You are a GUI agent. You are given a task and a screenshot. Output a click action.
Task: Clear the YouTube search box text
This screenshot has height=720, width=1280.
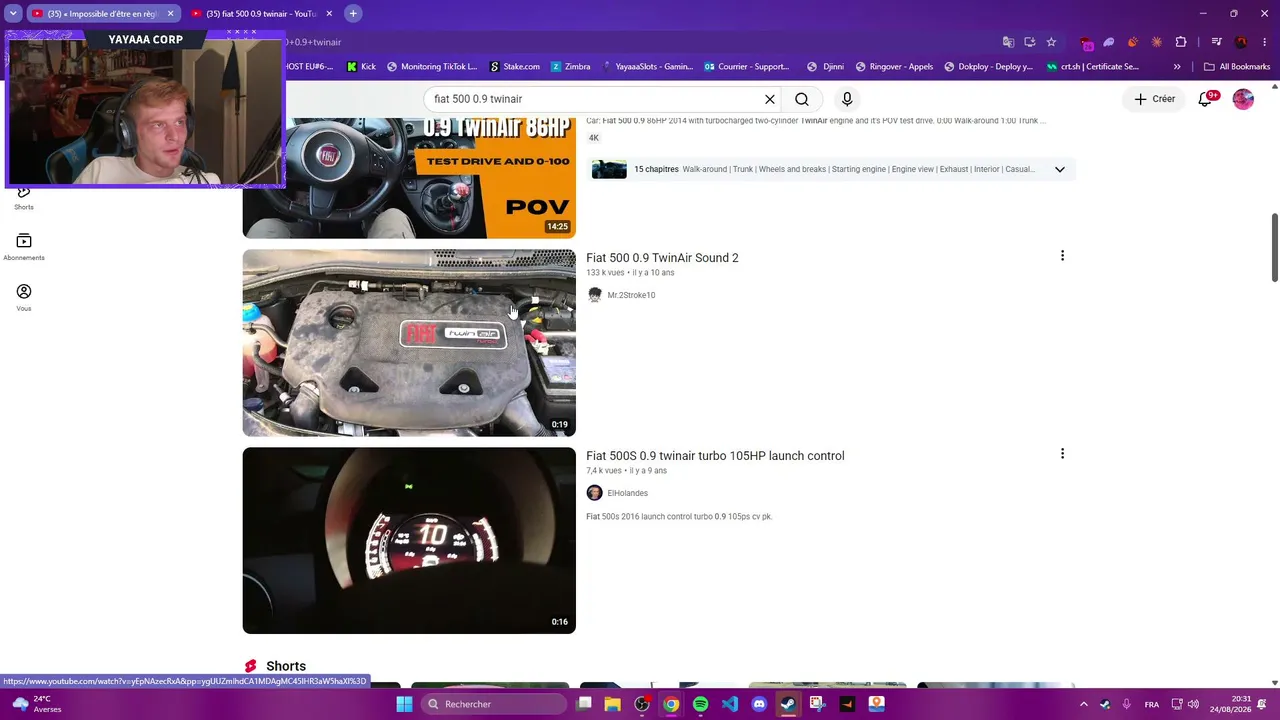770,99
